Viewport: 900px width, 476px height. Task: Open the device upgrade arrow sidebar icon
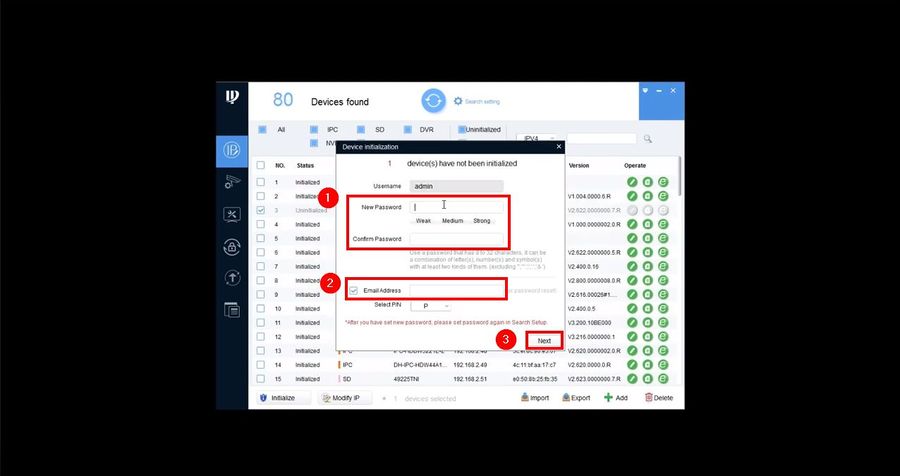click(232, 278)
